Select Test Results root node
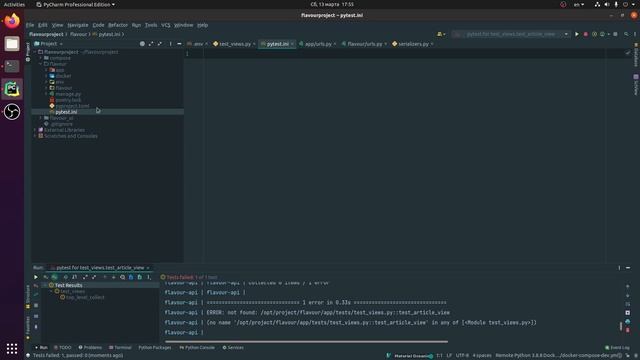The width and height of the screenshot is (640, 360). (68, 285)
